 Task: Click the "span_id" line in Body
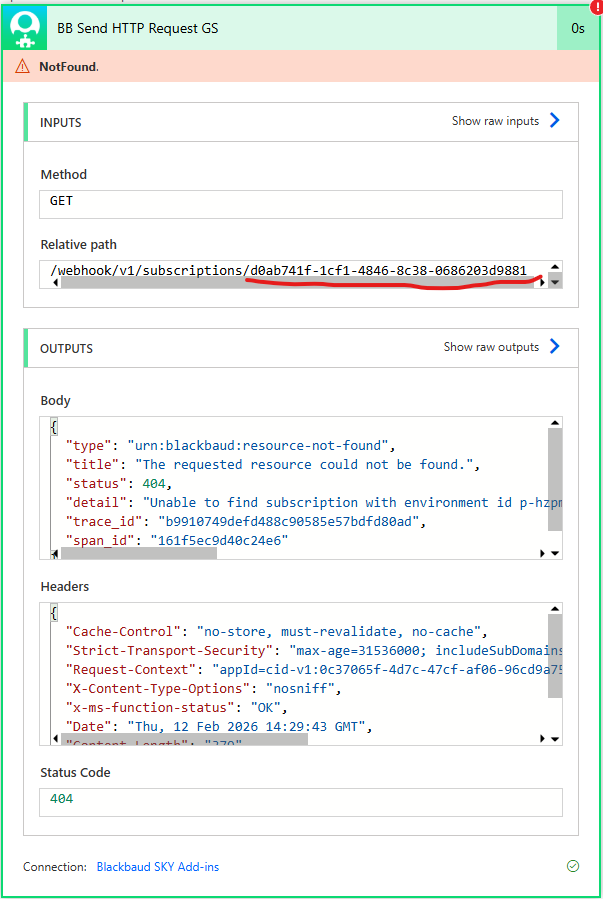tap(177, 540)
